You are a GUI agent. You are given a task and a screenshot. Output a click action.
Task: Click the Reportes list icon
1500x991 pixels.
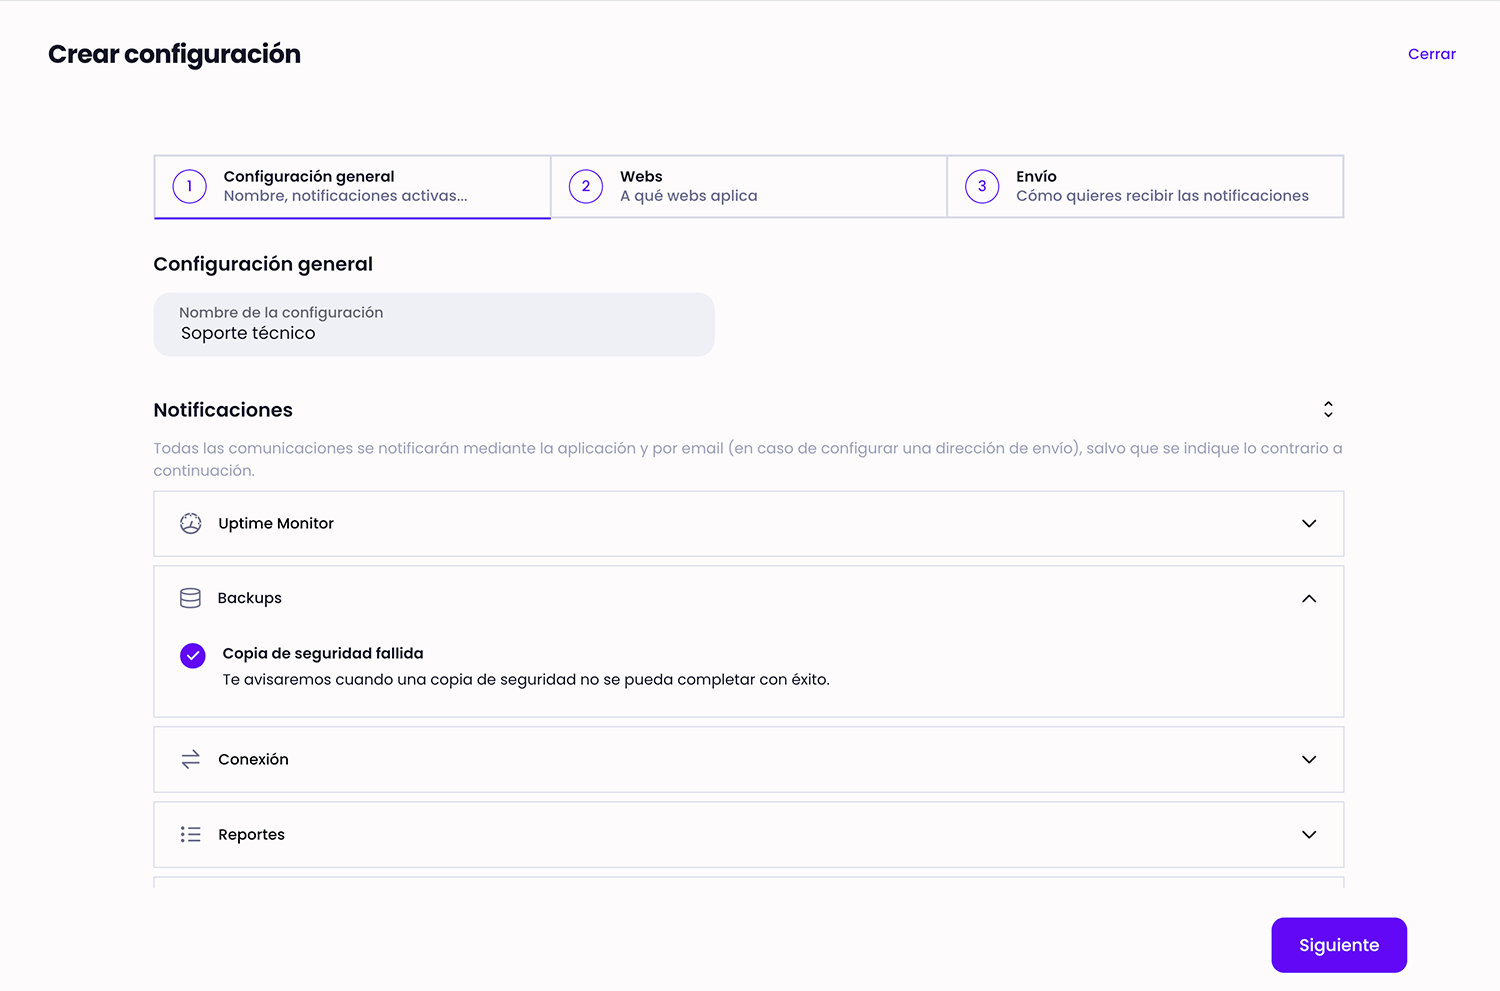tap(190, 834)
